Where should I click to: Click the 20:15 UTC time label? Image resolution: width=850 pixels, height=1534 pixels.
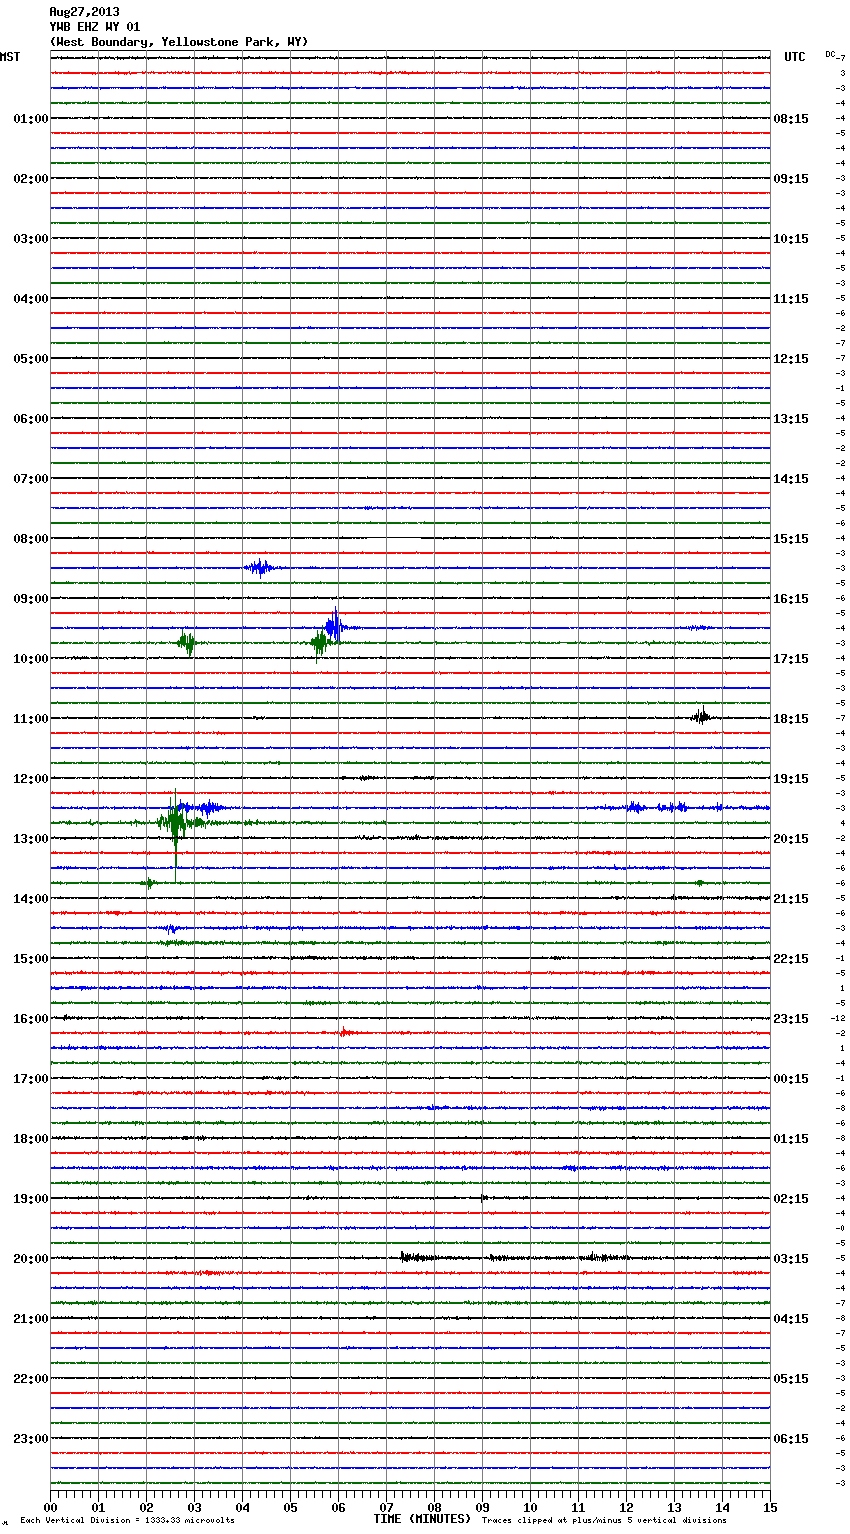point(791,839)
